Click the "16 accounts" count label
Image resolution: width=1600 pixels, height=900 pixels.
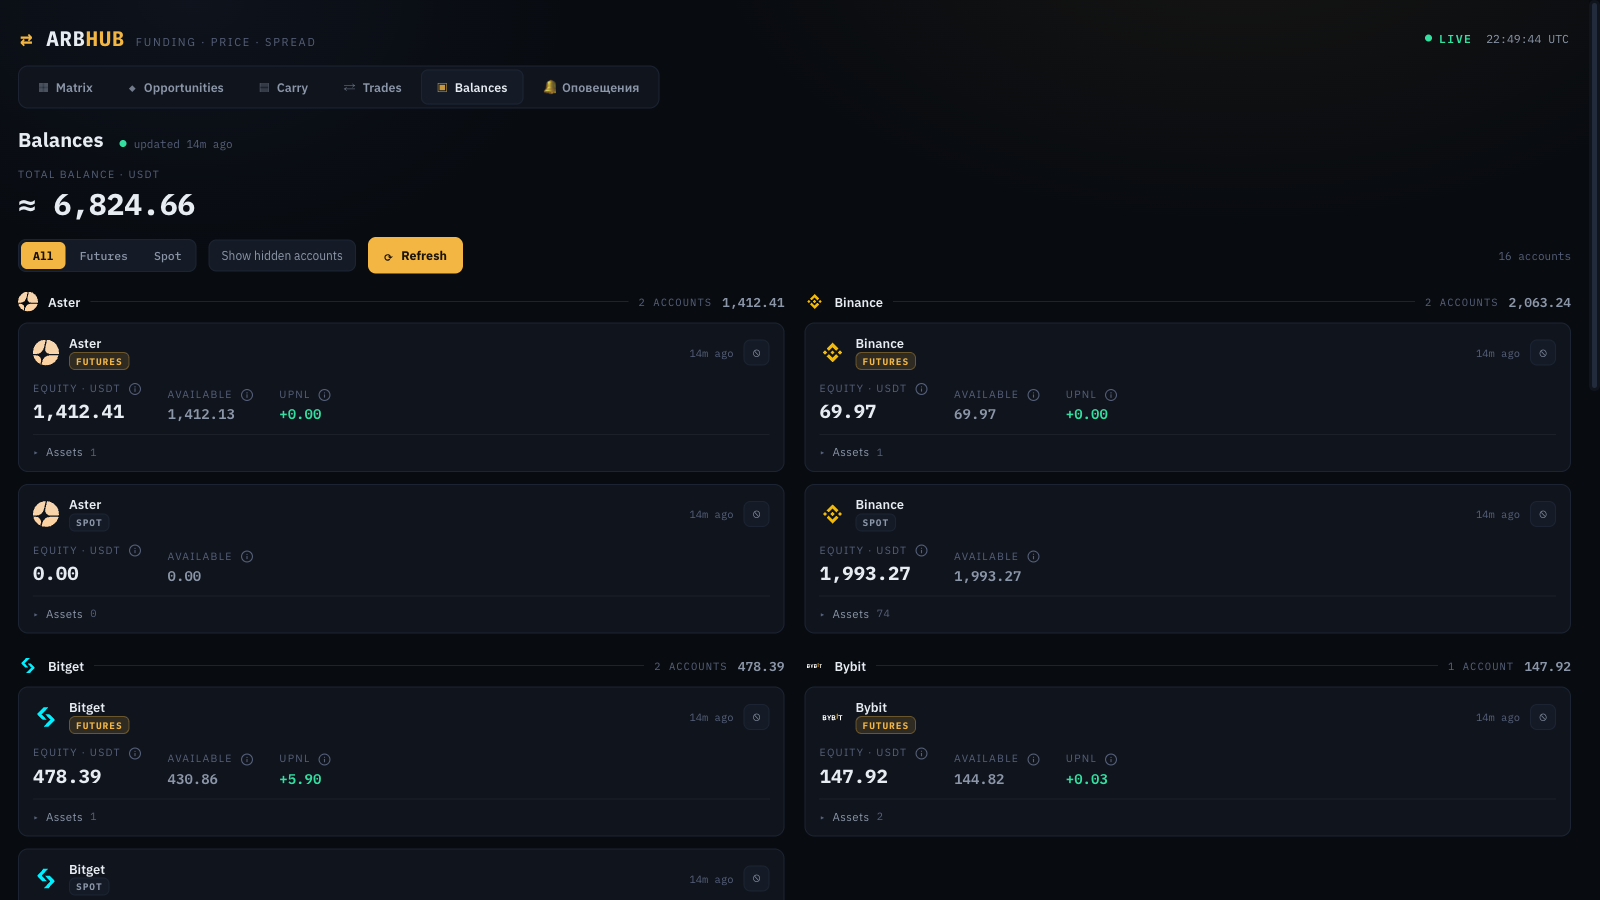1534,257
